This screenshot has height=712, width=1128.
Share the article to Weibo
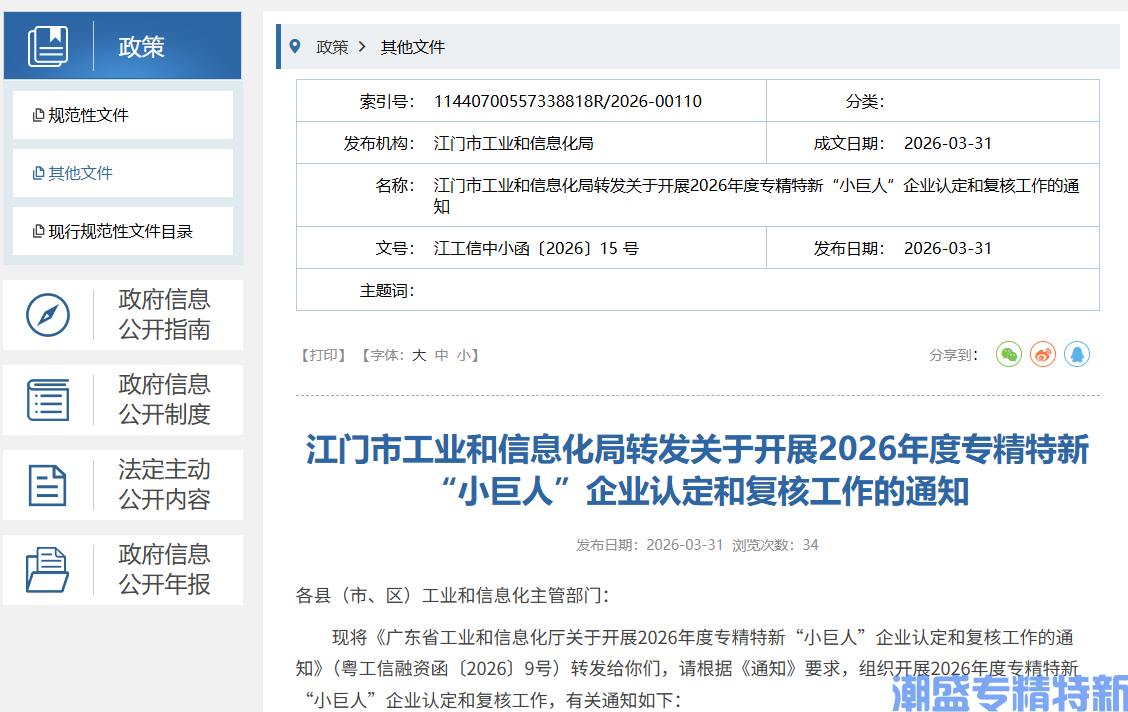click(1042, 354)
